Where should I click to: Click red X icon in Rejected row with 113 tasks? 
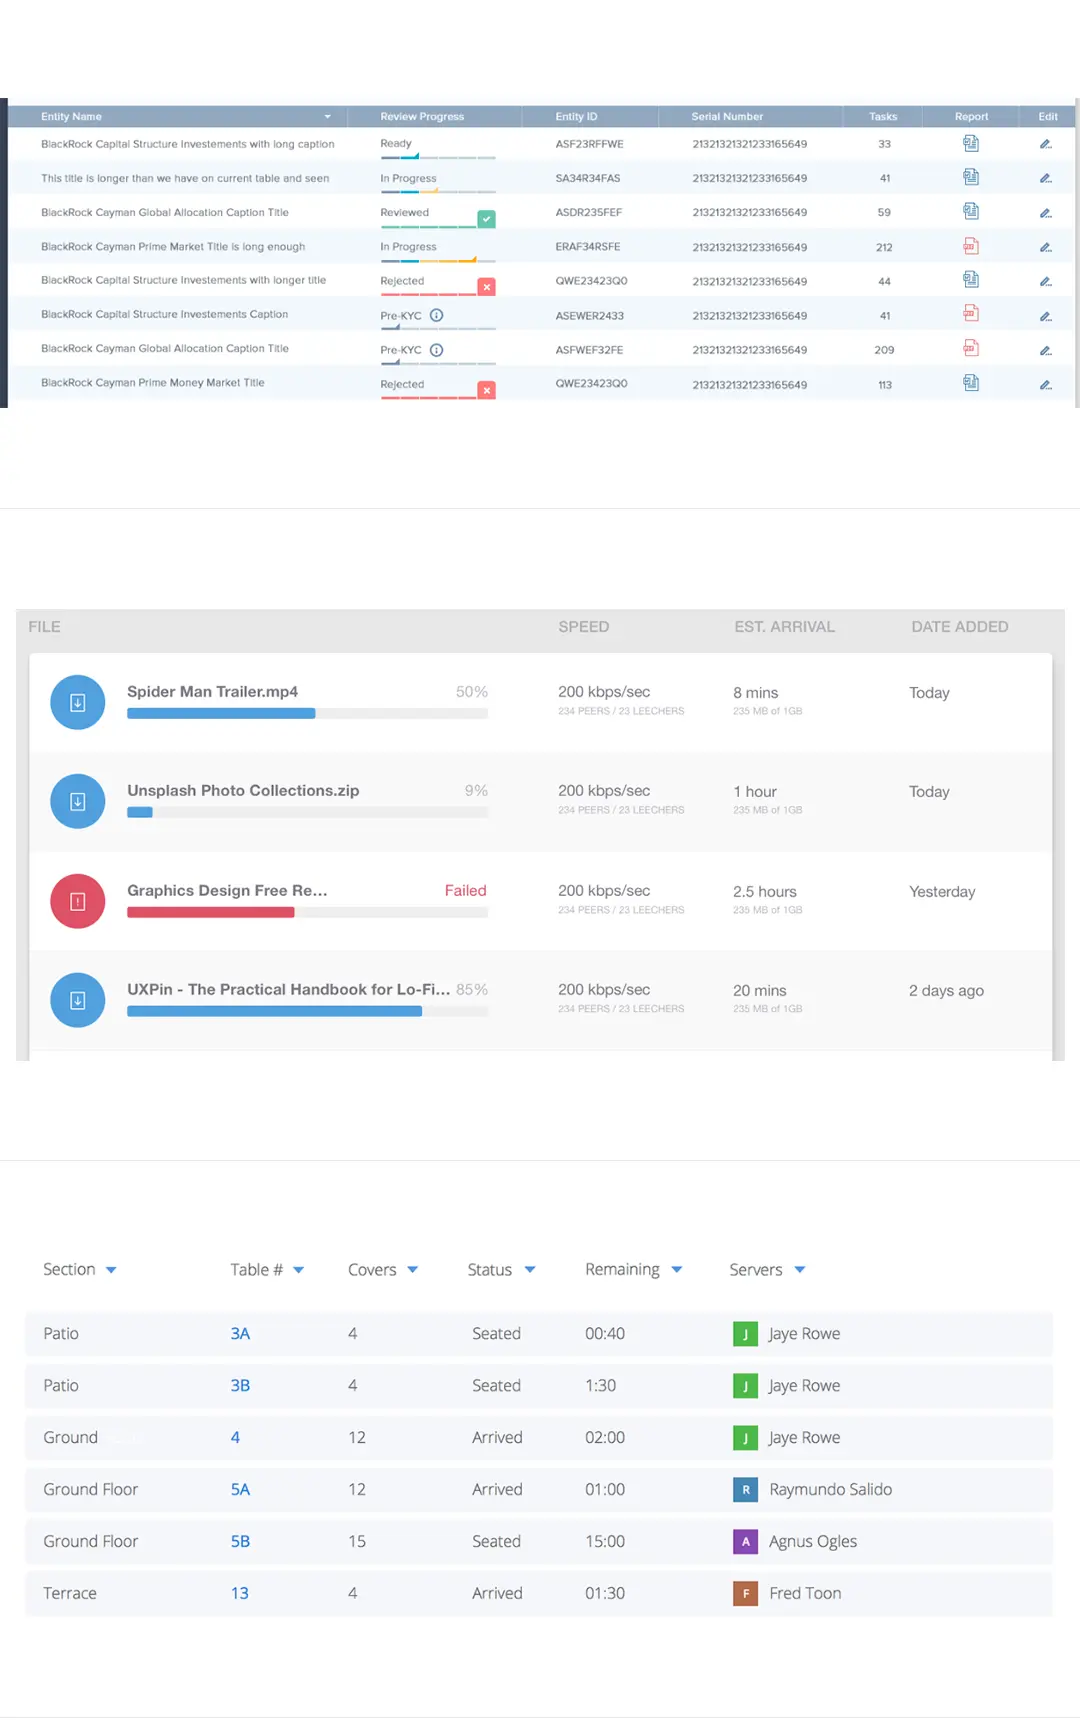487,390
